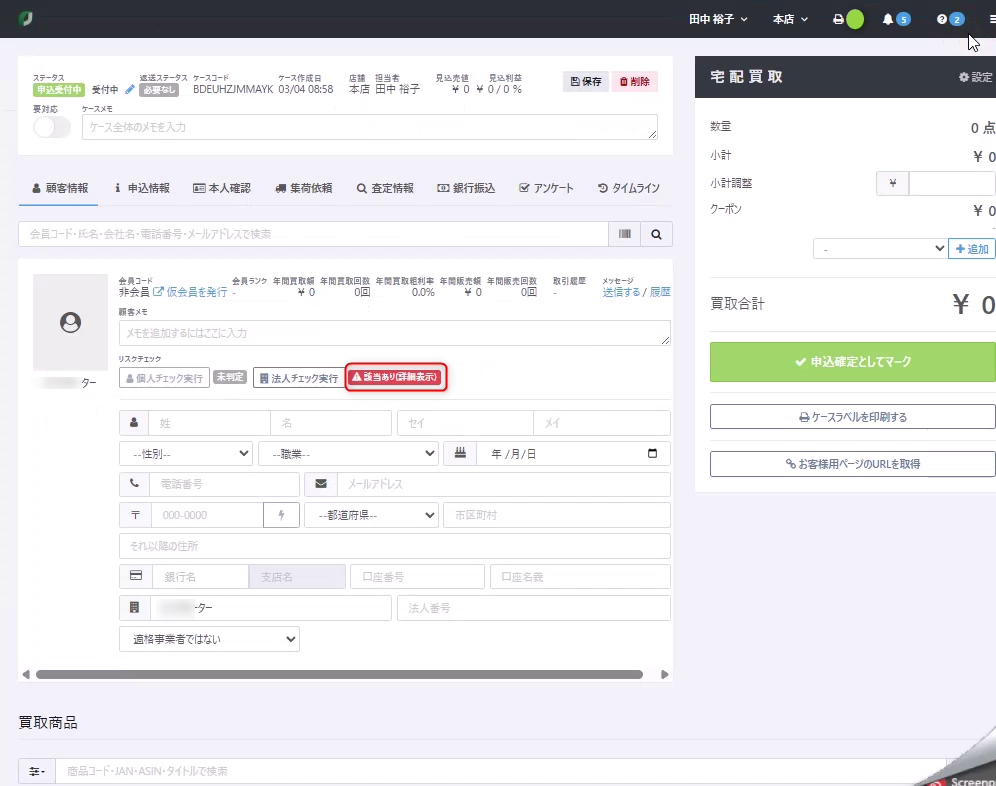Viewport: 996px width, 786px height.
Task: Open the notifications bell
Action: (x=888, y=20)
